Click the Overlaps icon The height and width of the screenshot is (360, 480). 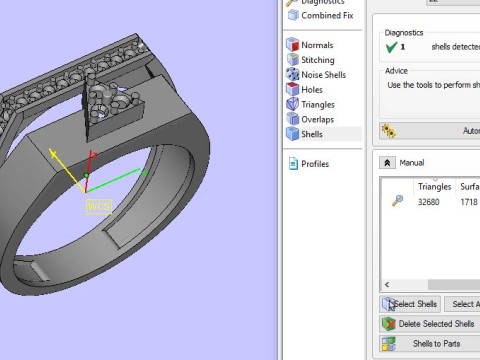[x=293, y=119]
